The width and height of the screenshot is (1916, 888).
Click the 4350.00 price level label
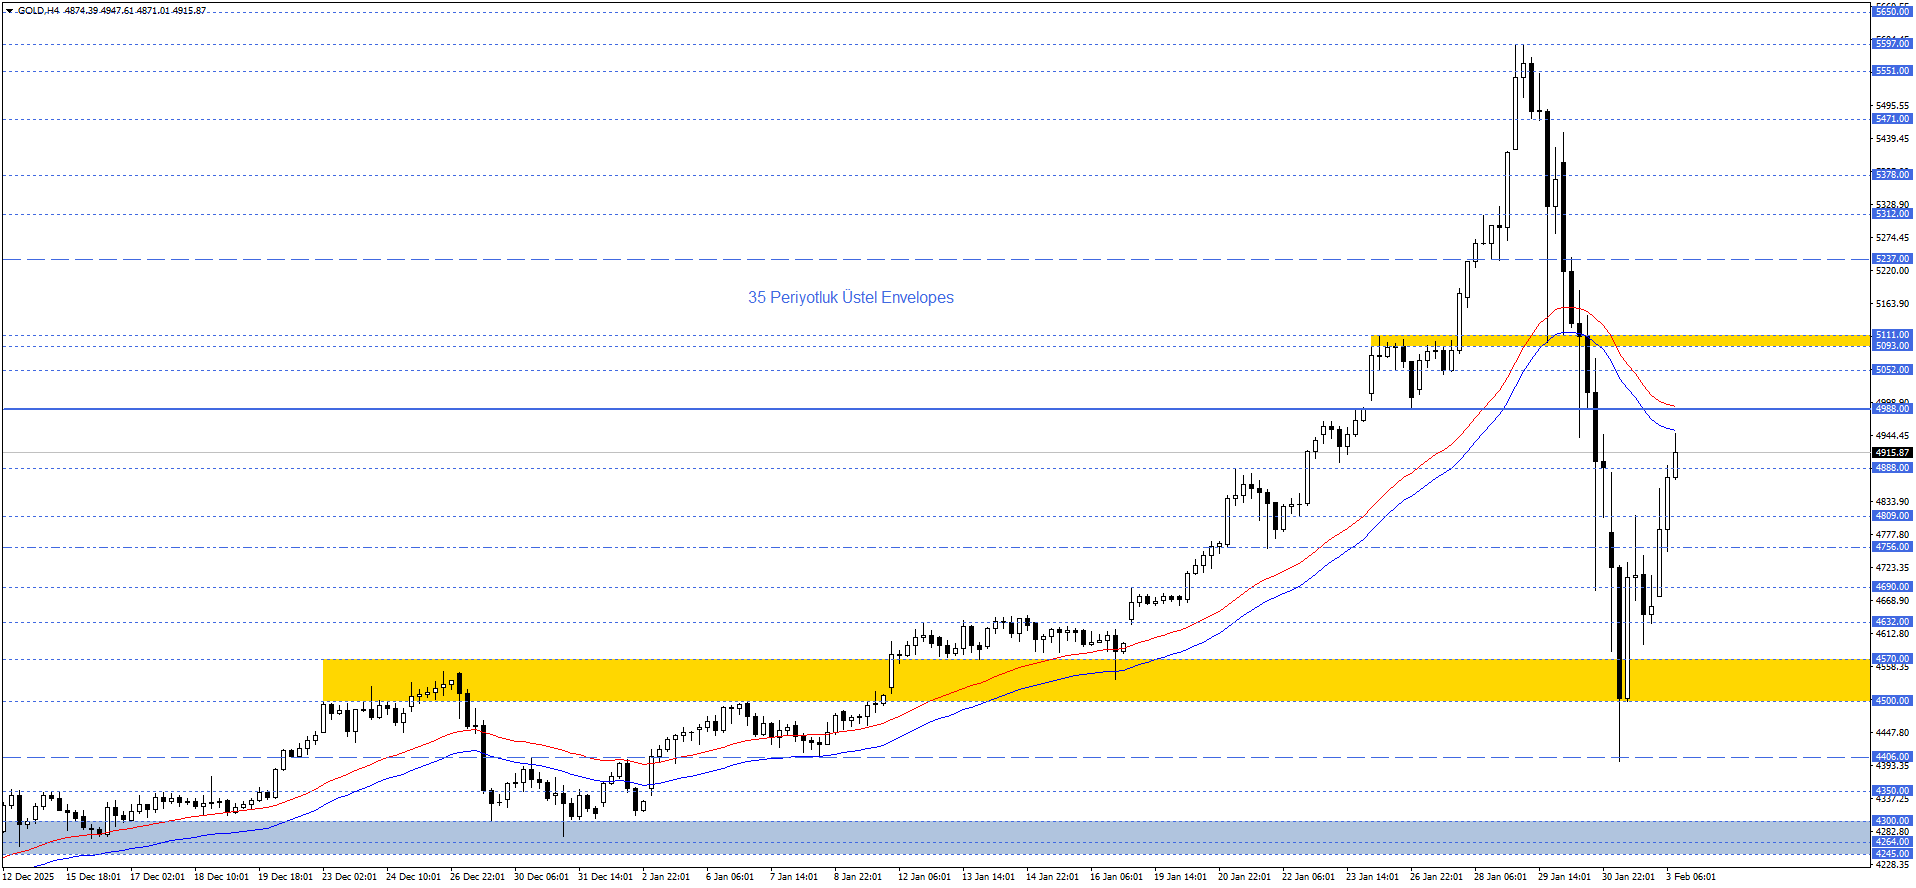click(1892, 791)
